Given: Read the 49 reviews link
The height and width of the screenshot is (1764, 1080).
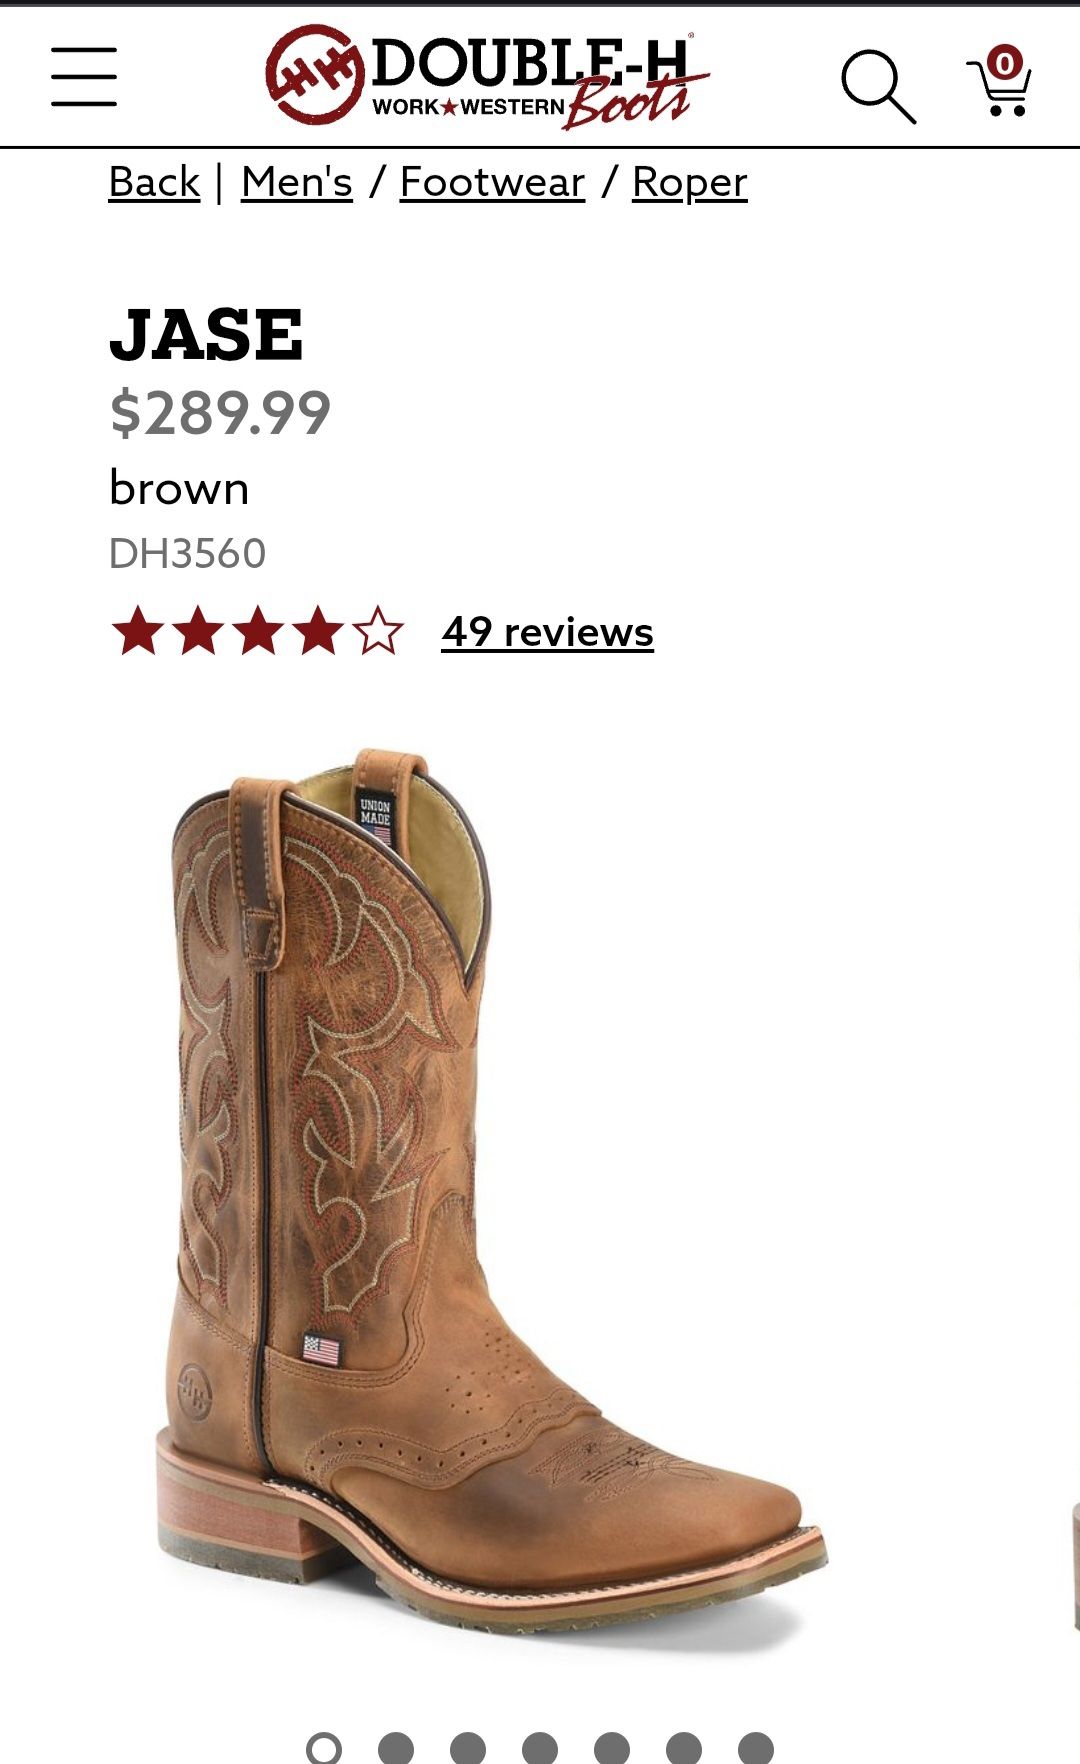Looking at the screenshot, I should [547, 632].
